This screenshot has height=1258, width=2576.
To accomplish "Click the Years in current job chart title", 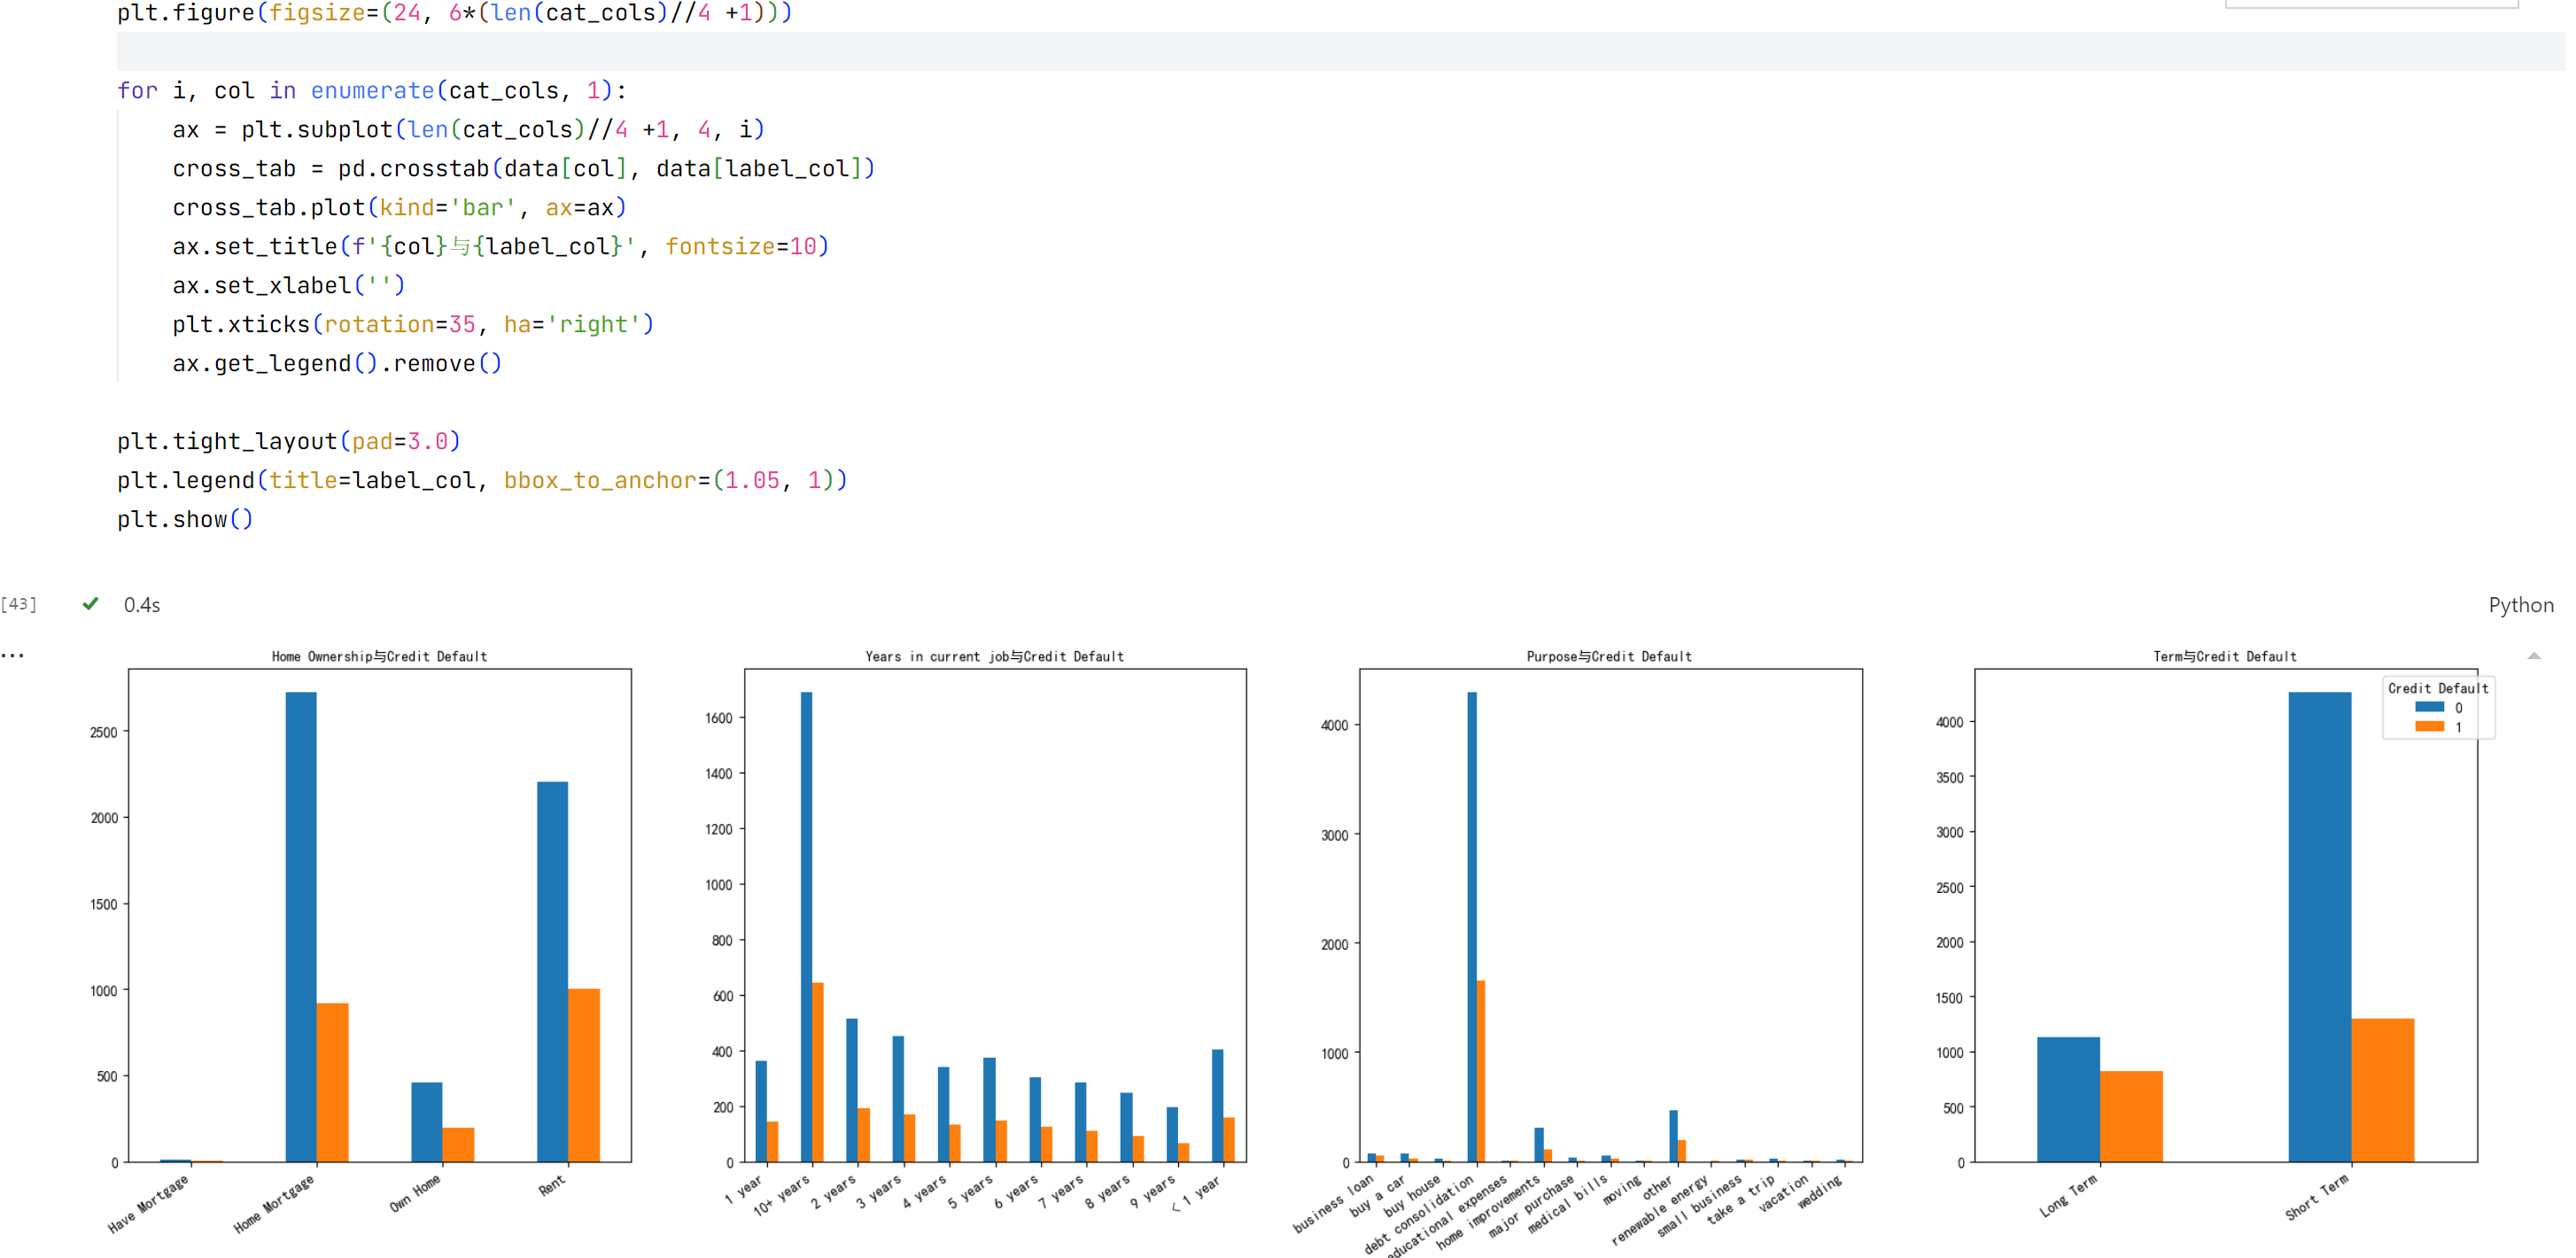I will click(994, 656).
